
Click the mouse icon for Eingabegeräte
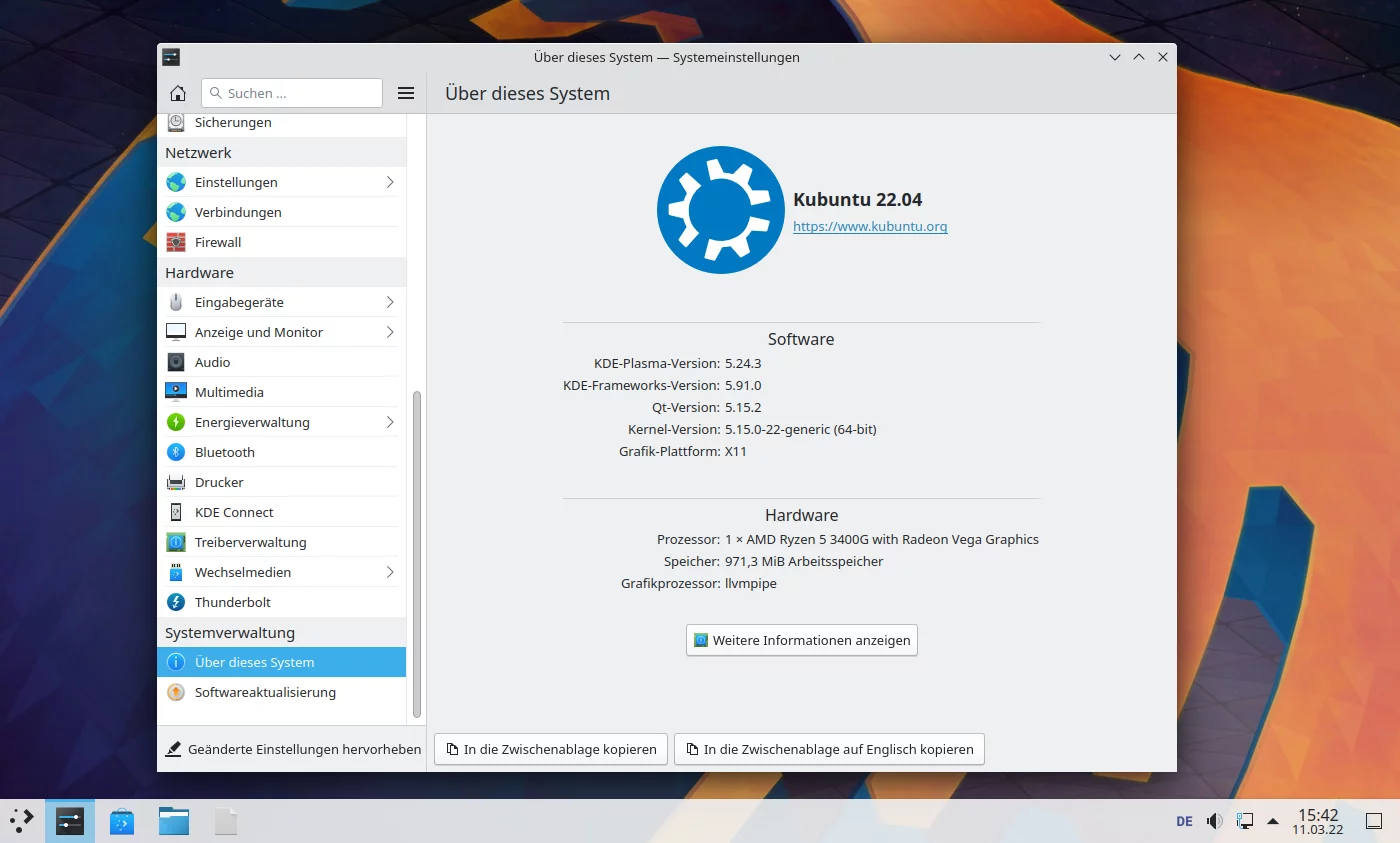176,302
